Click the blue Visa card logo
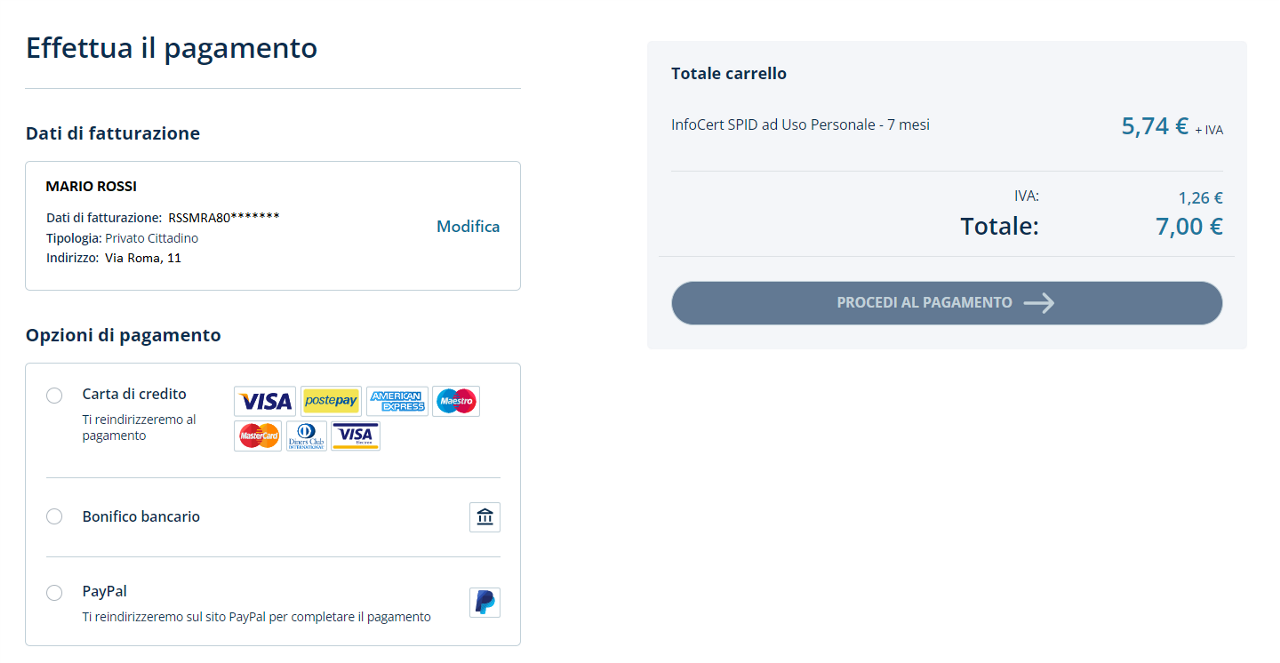The width and height of the screenshot is (1280, 663). tap(265, 401)
